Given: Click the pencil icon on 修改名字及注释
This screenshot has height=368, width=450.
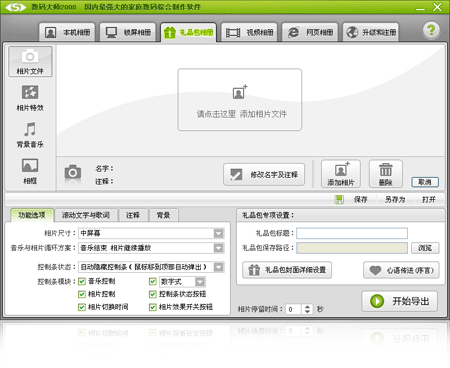Looking at the screenshot, I should (x=236, y=174).
